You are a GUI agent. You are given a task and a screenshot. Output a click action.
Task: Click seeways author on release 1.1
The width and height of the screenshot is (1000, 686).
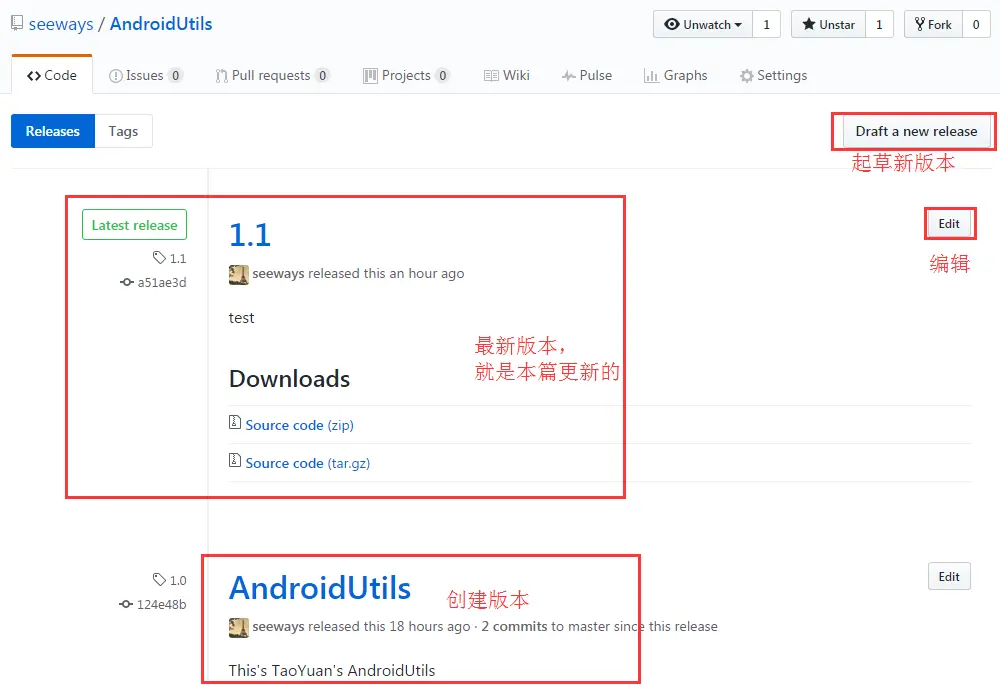tap(278, 274)
